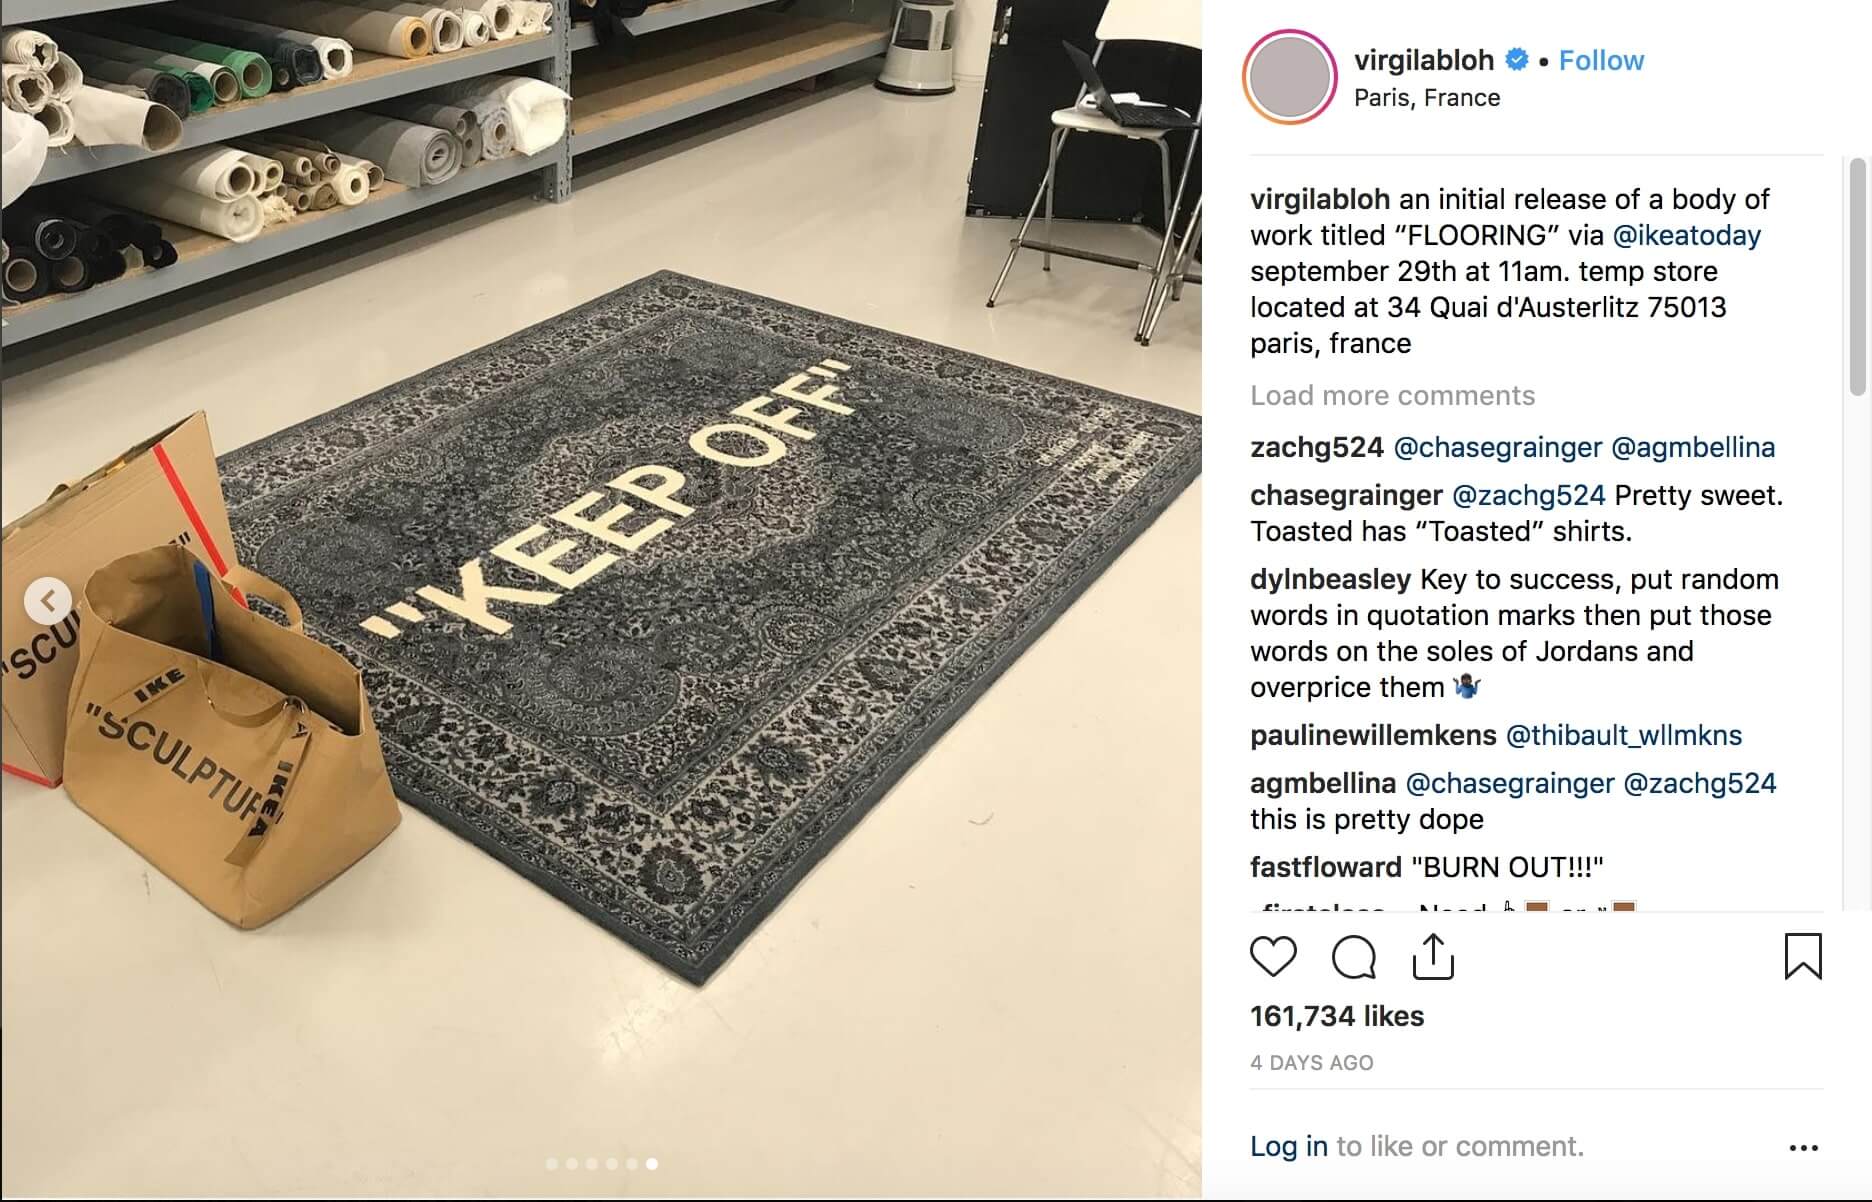Go to previous photo with left arrow
1872x1202 pixels.
point(48,601)
